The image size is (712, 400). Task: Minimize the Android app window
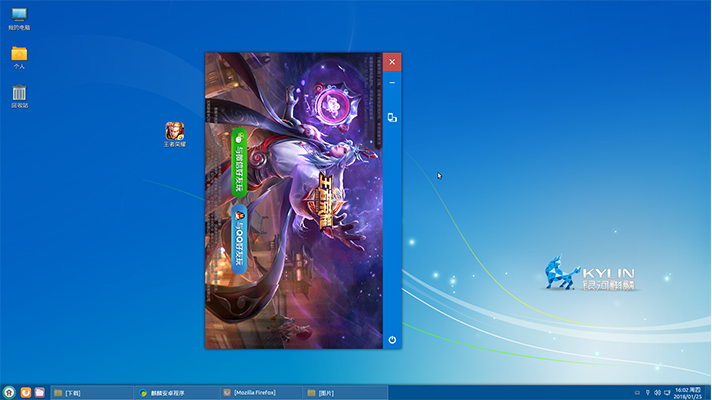pos(392,83)
